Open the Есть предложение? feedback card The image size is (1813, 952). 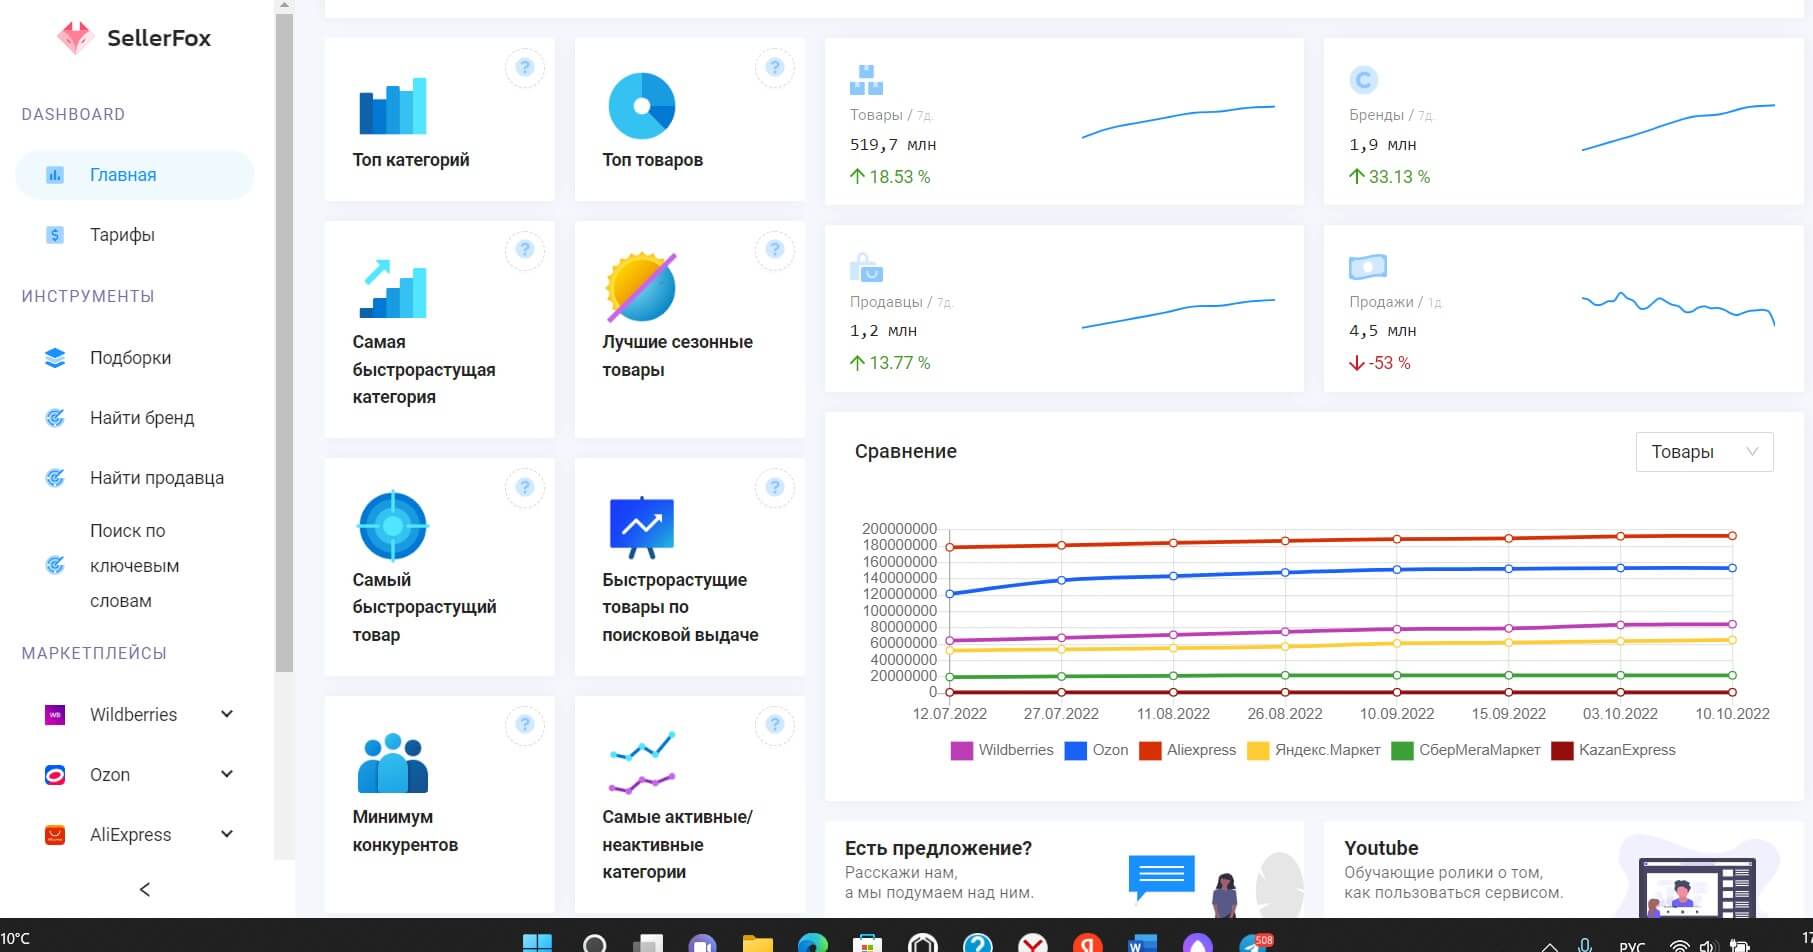coord(1064,868)
